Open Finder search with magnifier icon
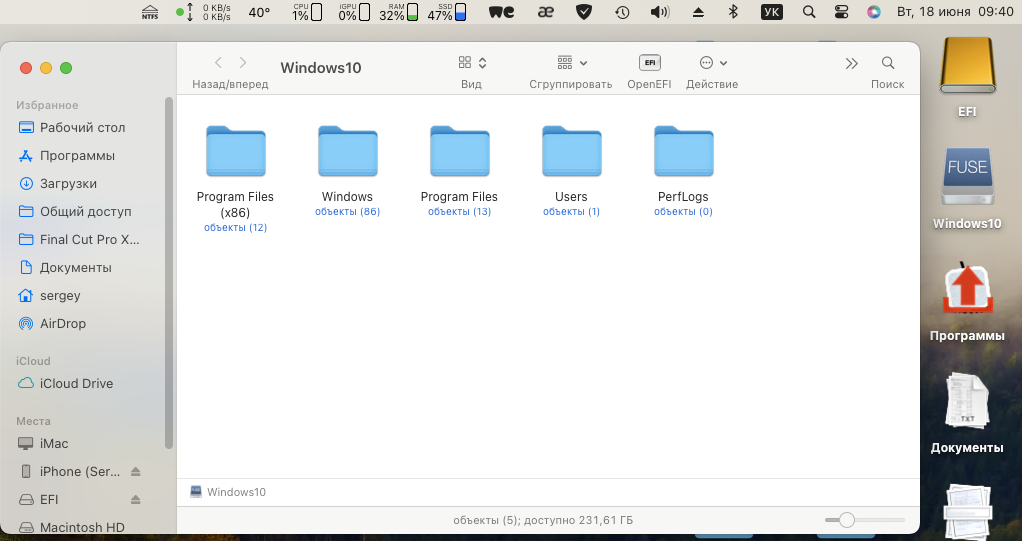 pyautogui.click(x=888, y=63)
